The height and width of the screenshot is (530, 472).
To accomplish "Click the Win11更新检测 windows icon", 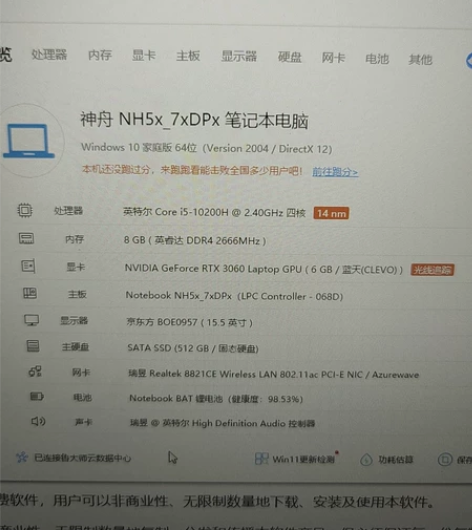I will pos(261,459).
